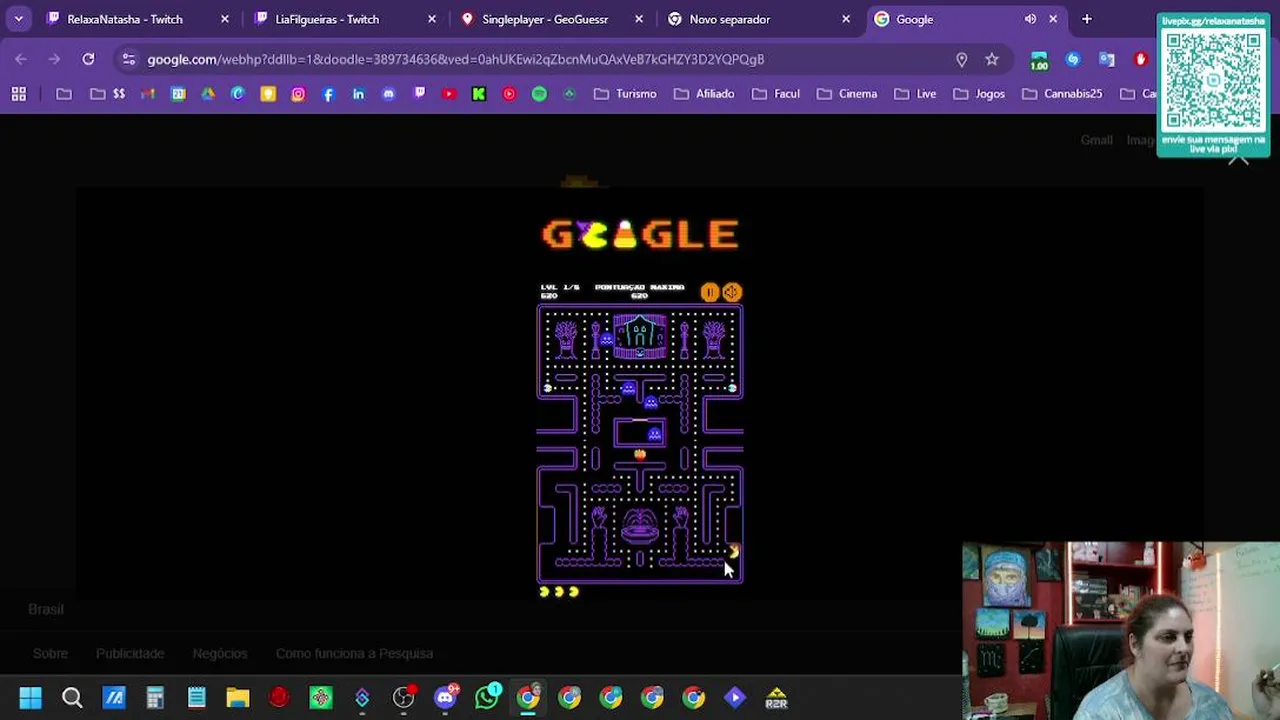1280x720 pixels.
Task: Switch to the Novo separador tab
Action: tap(730, 19)
